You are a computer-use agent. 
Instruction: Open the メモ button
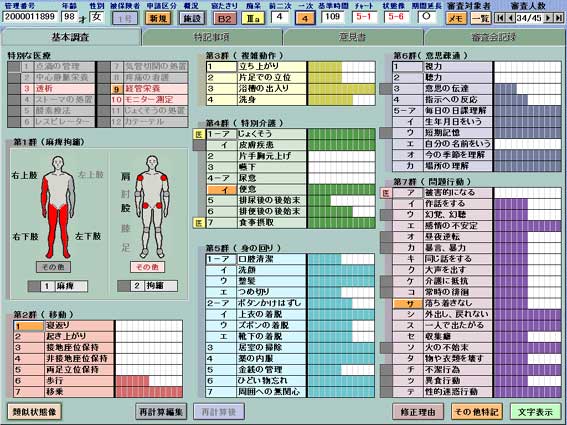[456, 18]
